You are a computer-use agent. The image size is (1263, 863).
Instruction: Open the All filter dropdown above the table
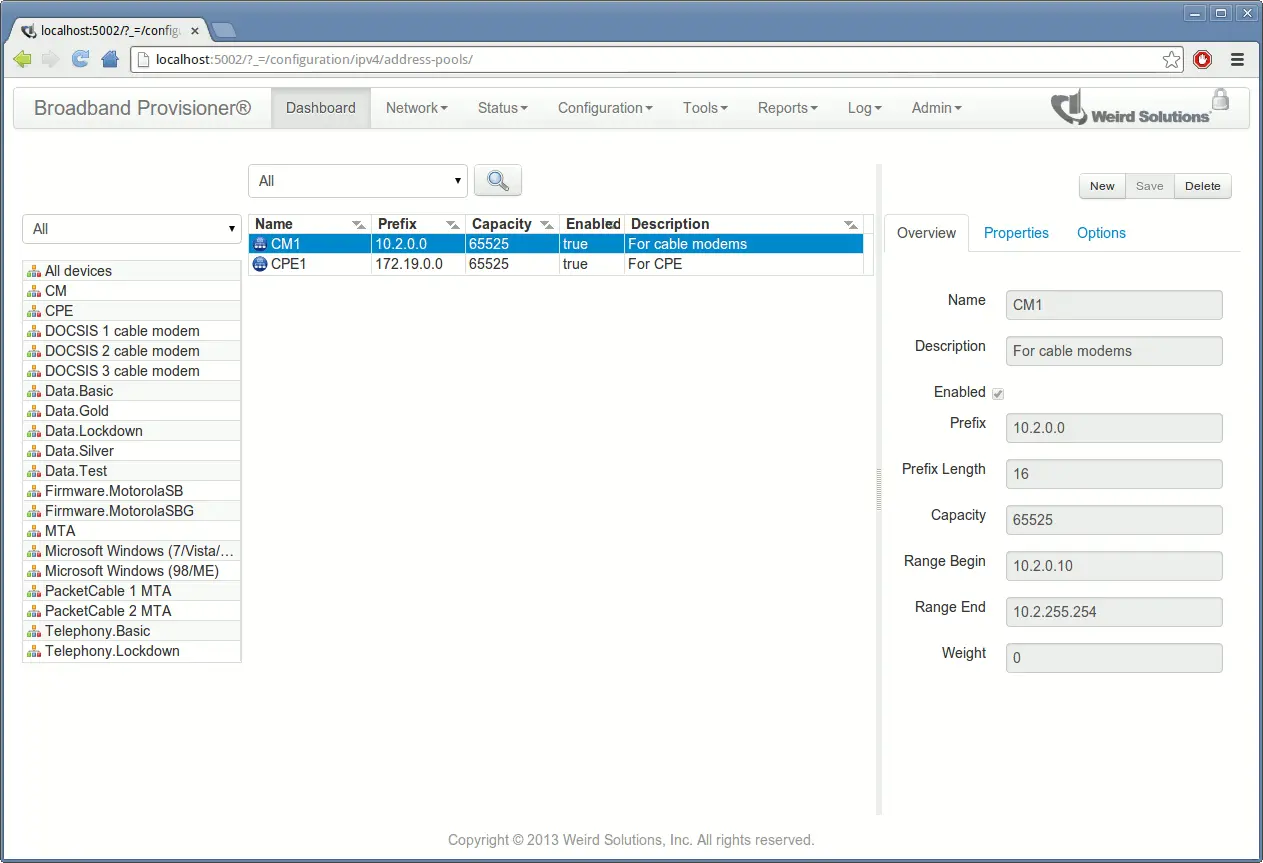(357, 181)
